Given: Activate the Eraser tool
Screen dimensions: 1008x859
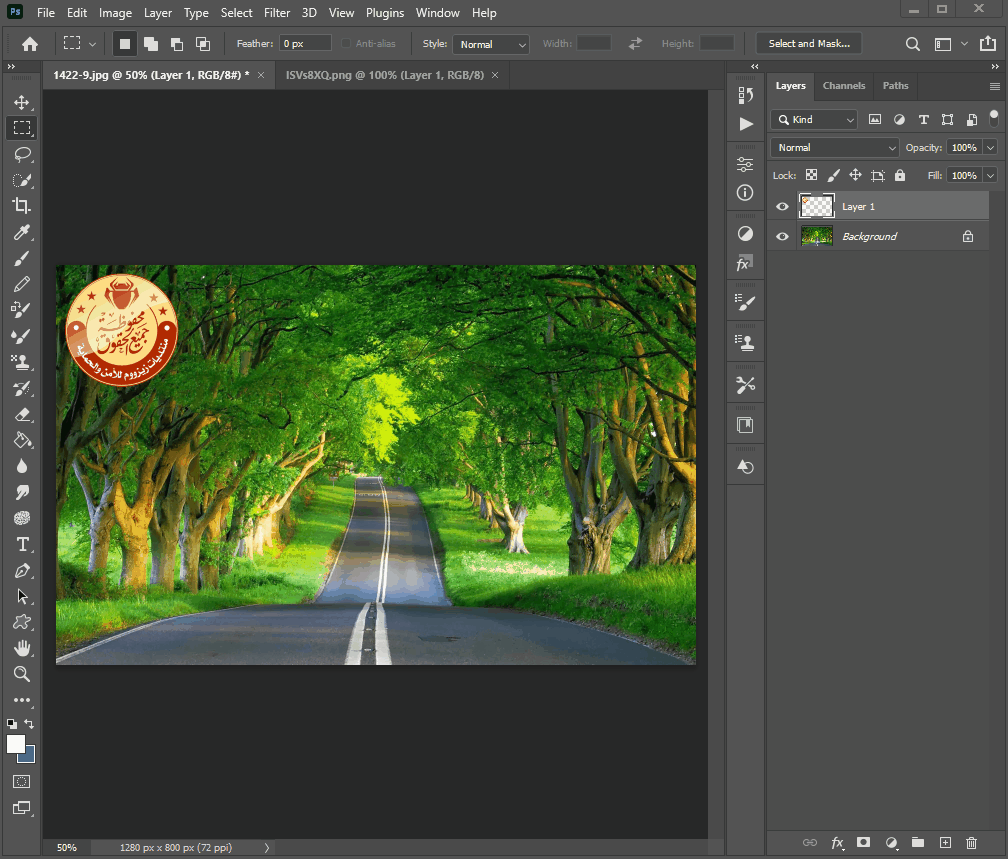Looking at the screenshot, I should tap(22, 414).
